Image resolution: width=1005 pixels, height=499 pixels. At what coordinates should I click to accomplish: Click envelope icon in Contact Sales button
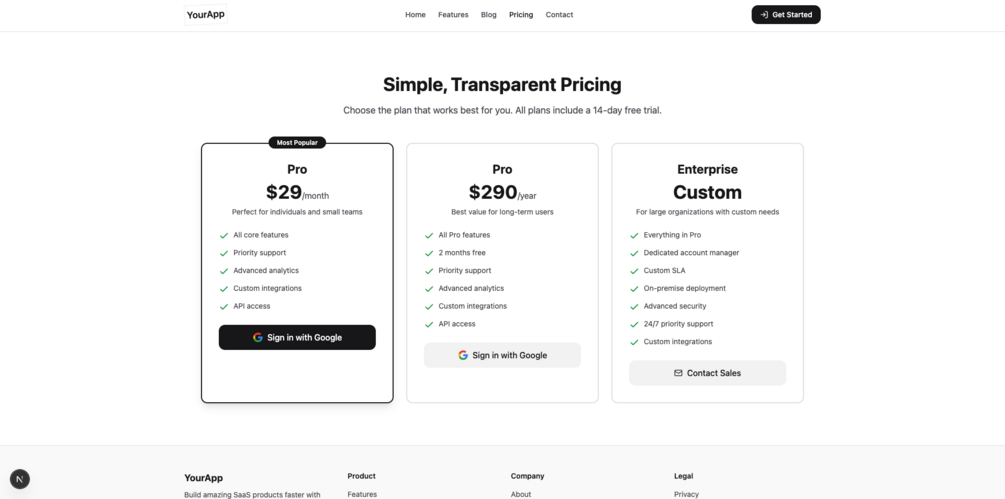[678, 373]
